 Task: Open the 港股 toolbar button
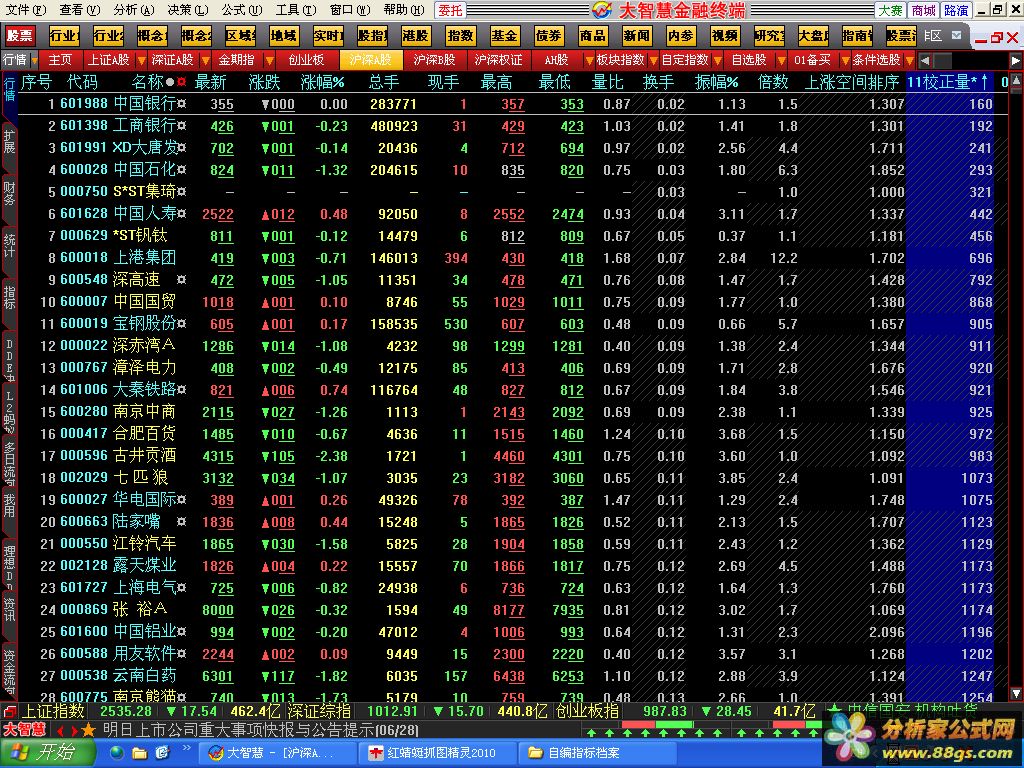pos(415,36)
